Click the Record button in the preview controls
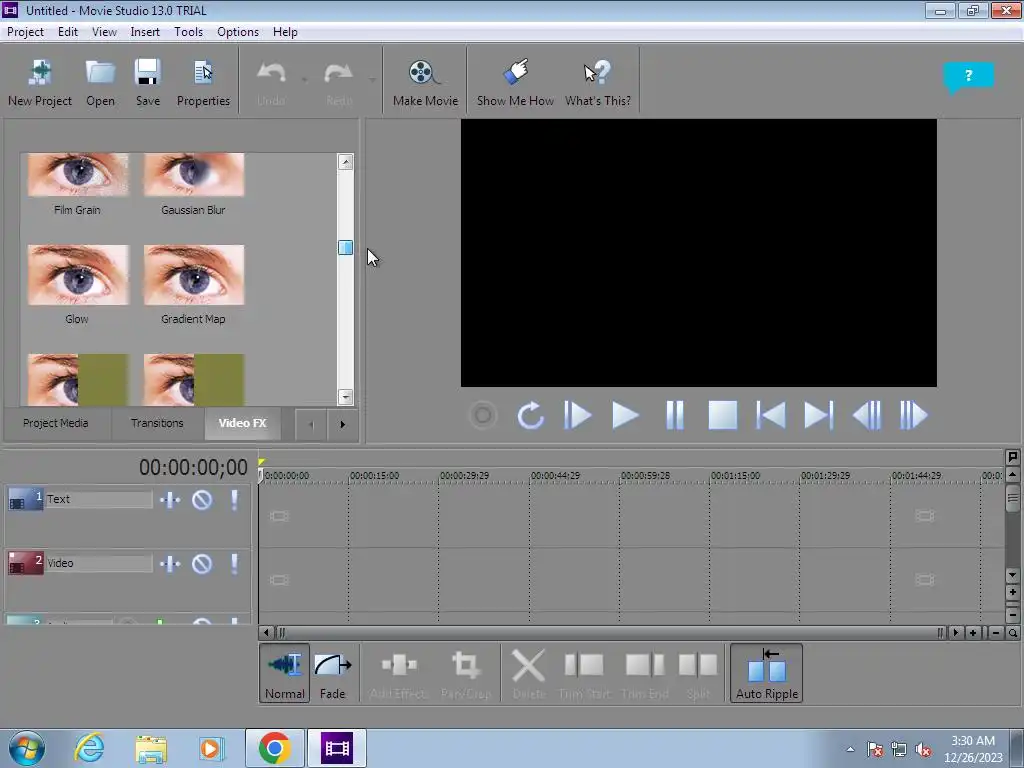1024x768 pixels. coord(483,415)
